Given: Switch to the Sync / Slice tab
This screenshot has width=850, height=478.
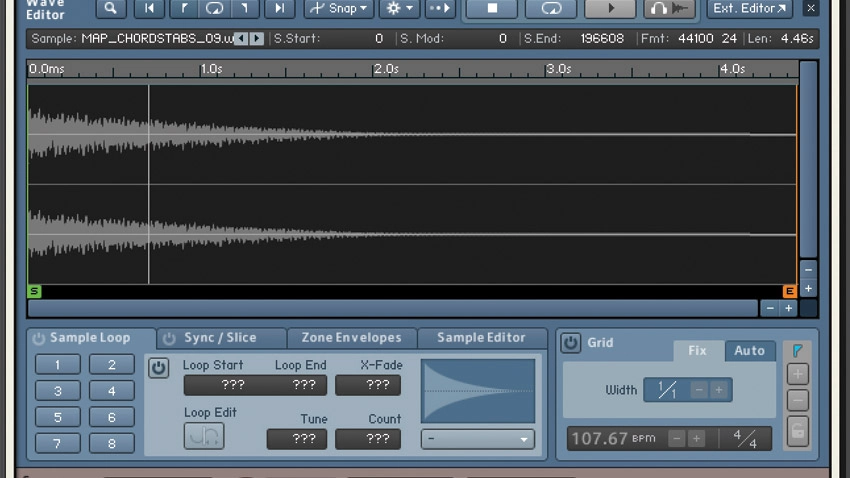Looking at the screenshot, I should [x=220, y=338].
